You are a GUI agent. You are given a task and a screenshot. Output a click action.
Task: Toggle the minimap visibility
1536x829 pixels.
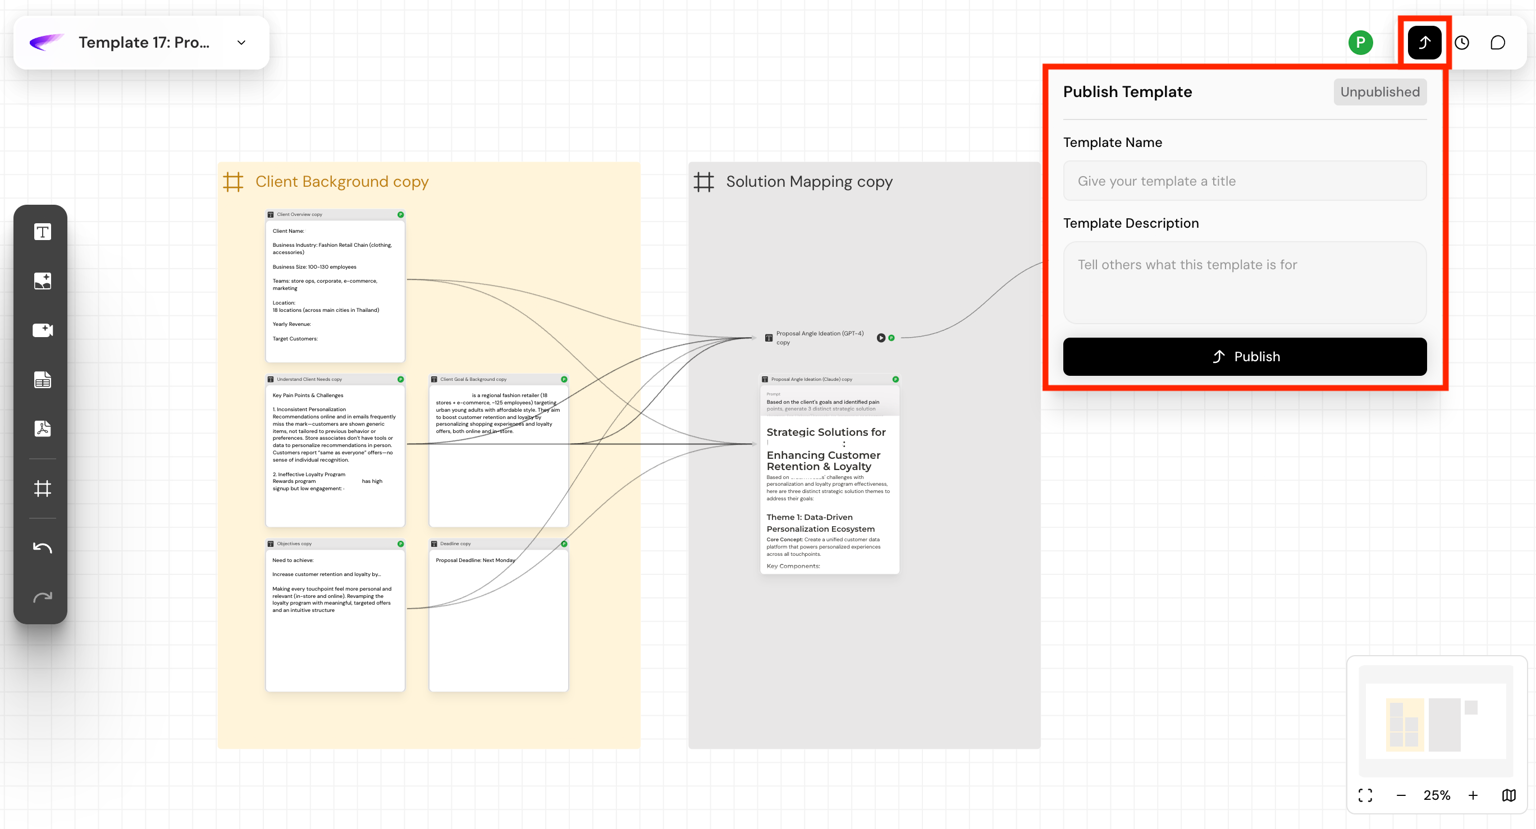click(x=1509, y=796)
